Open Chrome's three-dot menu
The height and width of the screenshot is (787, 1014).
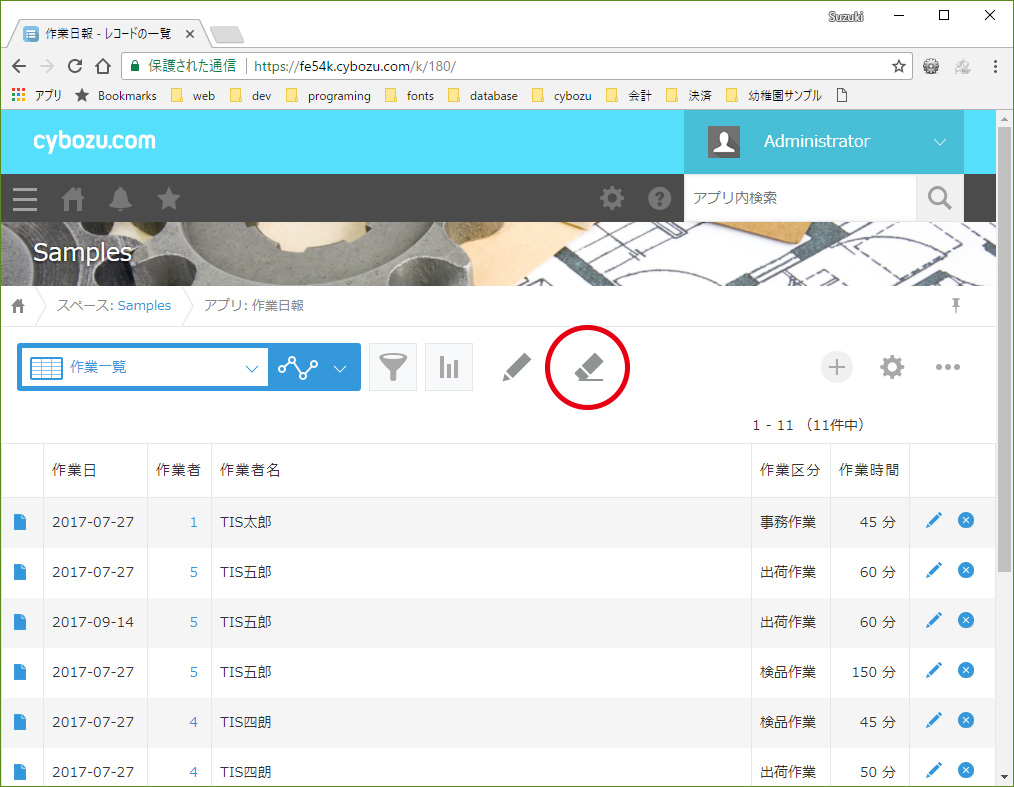(995, 66)
